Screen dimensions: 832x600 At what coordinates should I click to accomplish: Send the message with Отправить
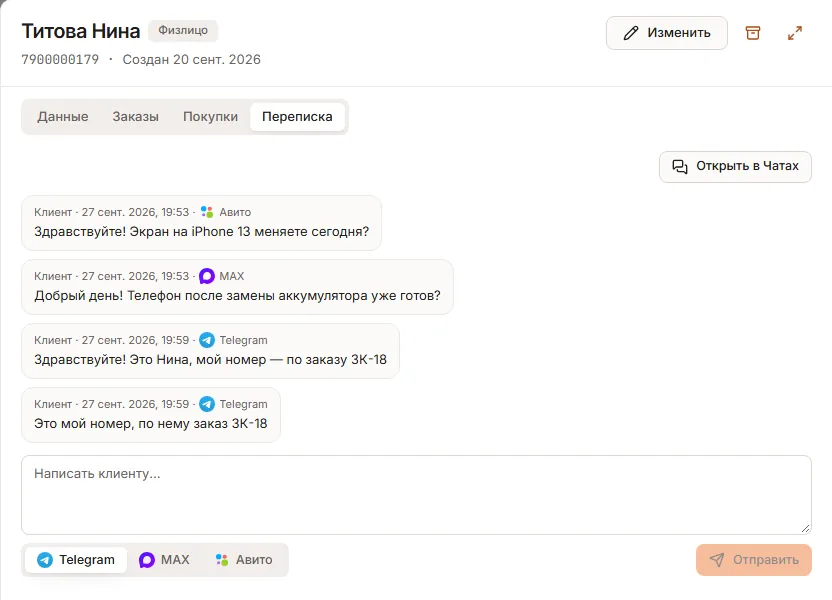[753, 560]
